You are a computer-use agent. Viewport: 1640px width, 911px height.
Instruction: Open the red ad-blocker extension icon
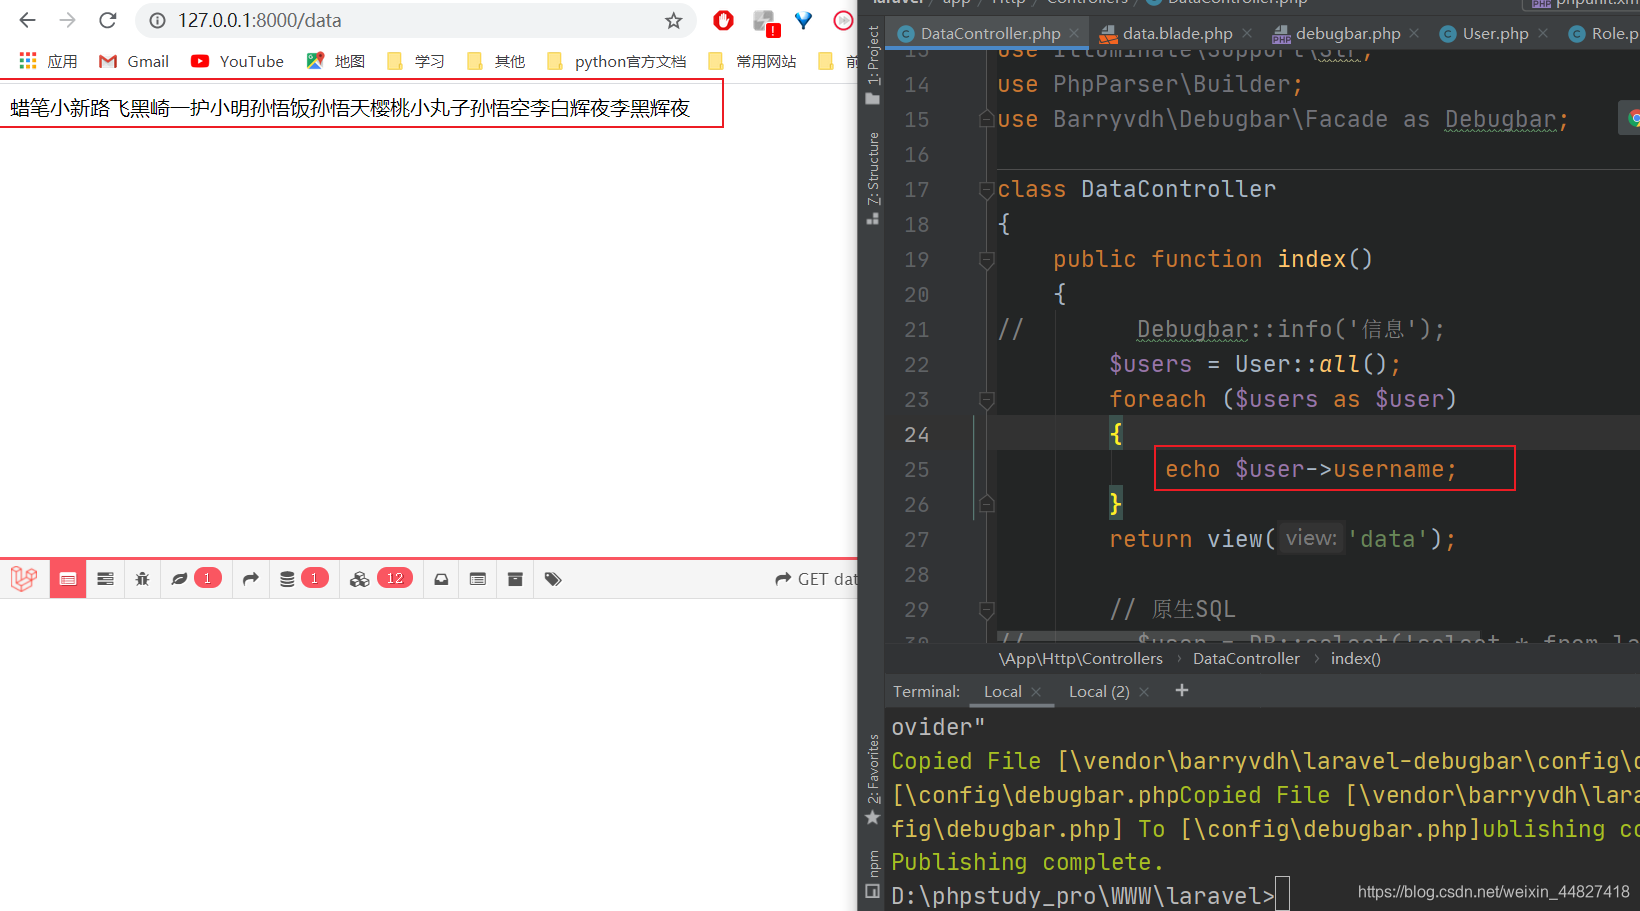click(724, 20)
